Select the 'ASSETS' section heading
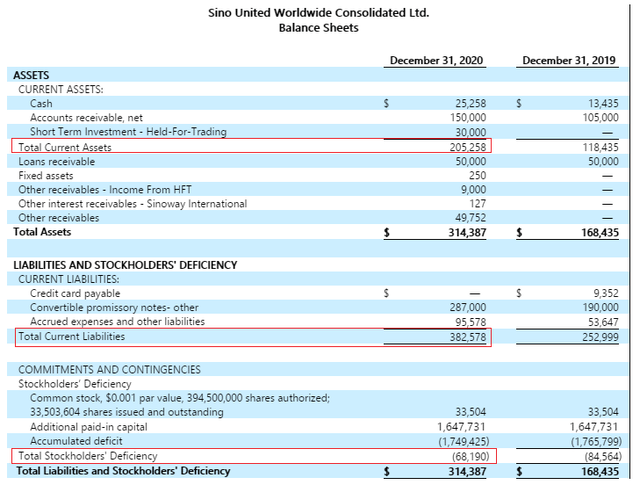The height and width of the screenshot is (485, 640). tap(31, 75)
